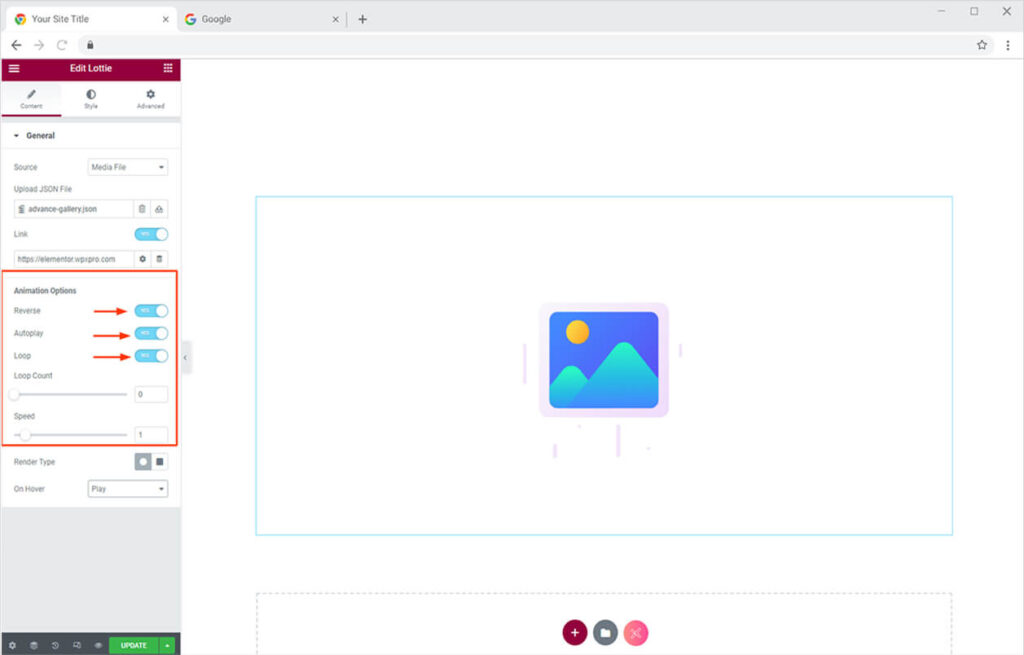Delete the uploaded advance-gallery.json file
Screen dimensions: 1024x655
(142, 209)
